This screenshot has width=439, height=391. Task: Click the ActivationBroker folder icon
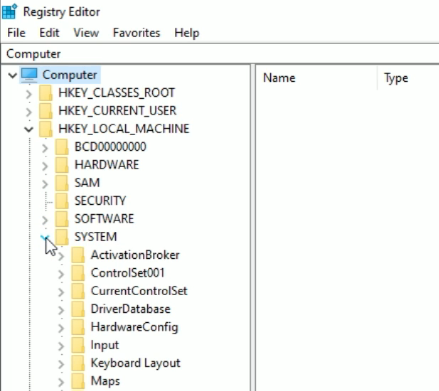pos(78,255)
